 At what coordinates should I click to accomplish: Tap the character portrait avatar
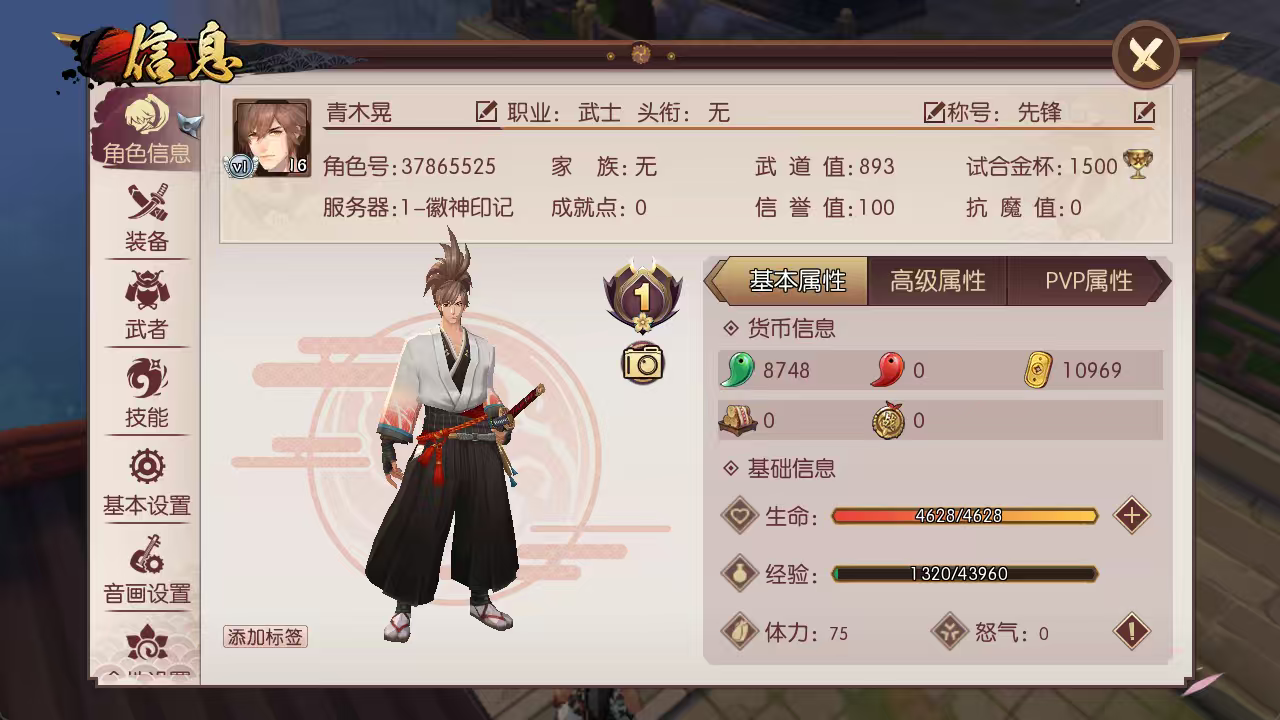272,138
